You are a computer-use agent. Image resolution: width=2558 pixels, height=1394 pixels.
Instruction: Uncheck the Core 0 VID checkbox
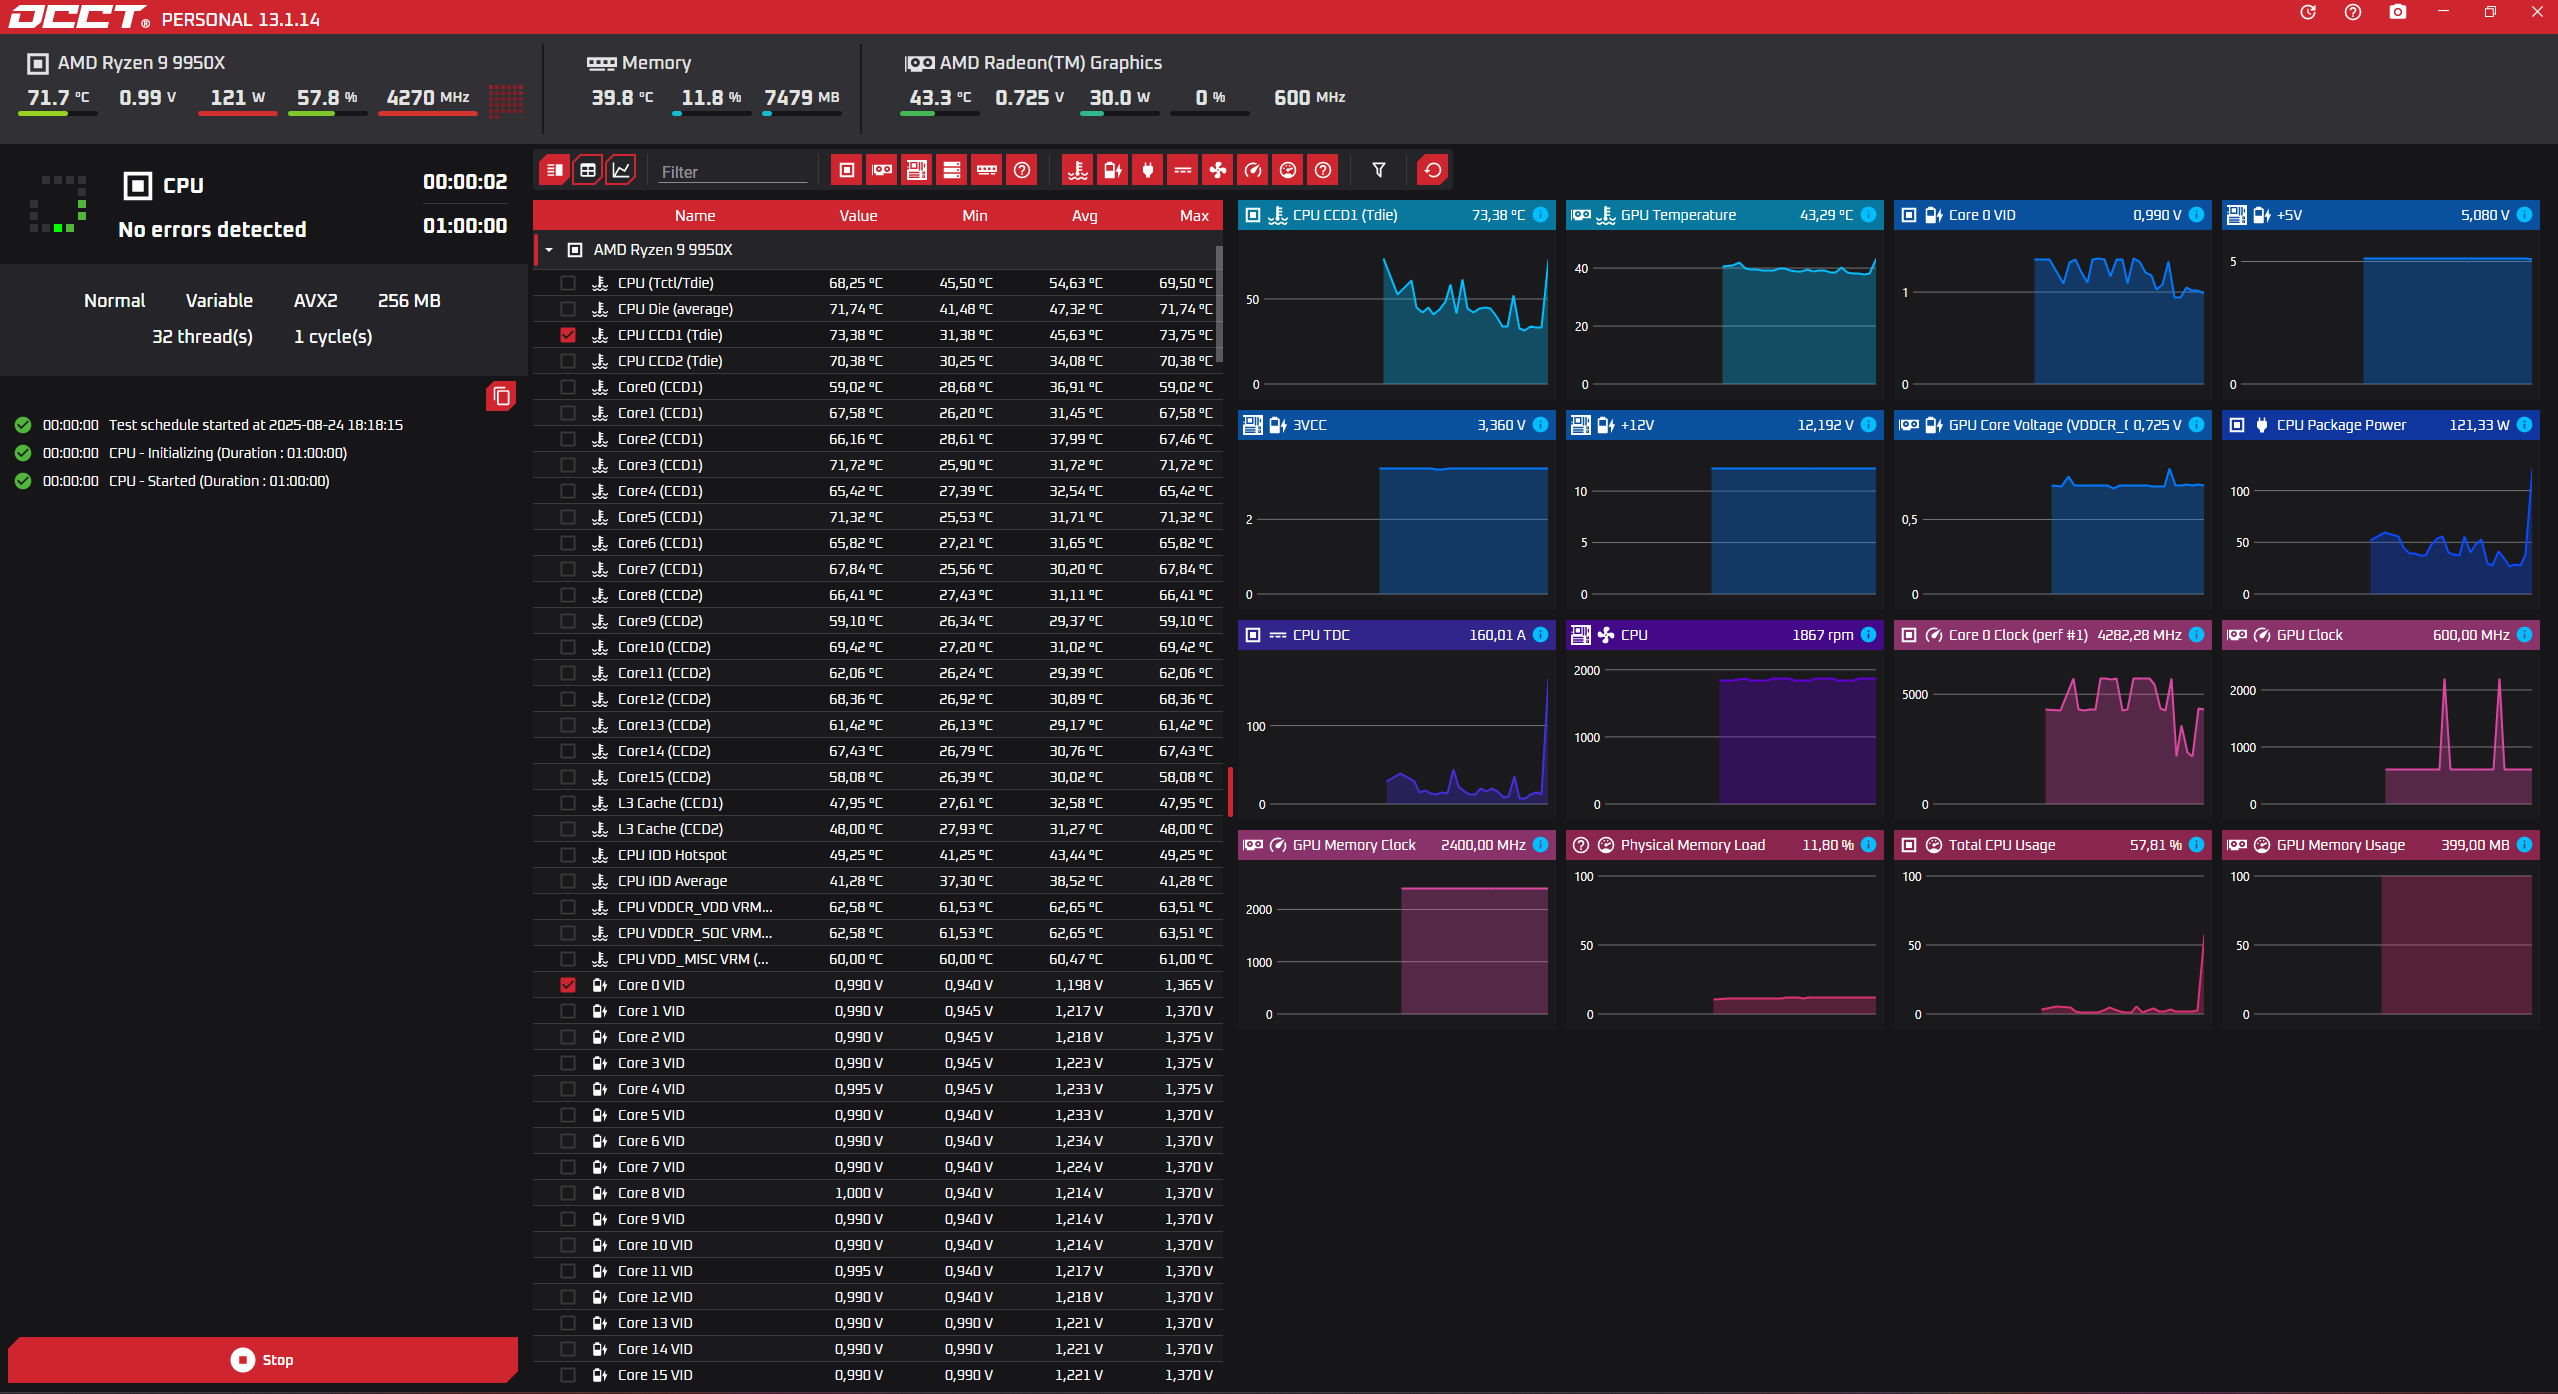pos(568,985)
